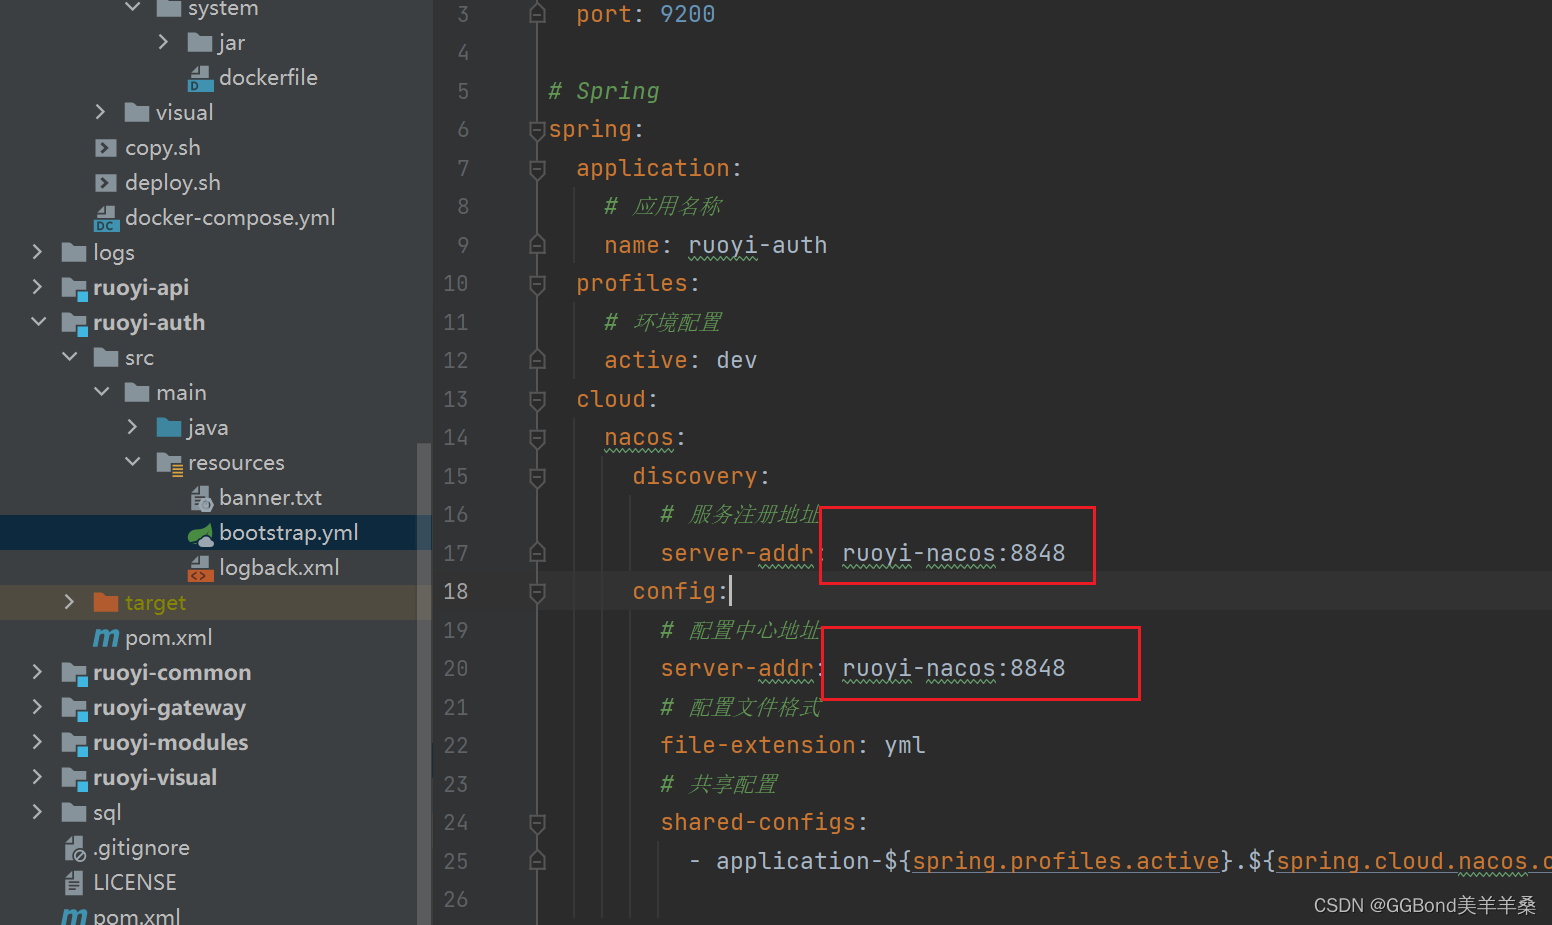Fold the discovery block on line 15
Image resolution: width=1552 pixels, height=925 pixels.
pyautogui.click(x=537, y=477)
